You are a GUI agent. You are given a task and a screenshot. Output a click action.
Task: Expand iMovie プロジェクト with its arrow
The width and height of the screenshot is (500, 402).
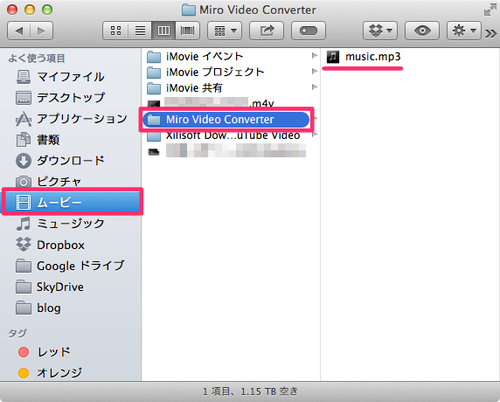click(x=314, y=71)
